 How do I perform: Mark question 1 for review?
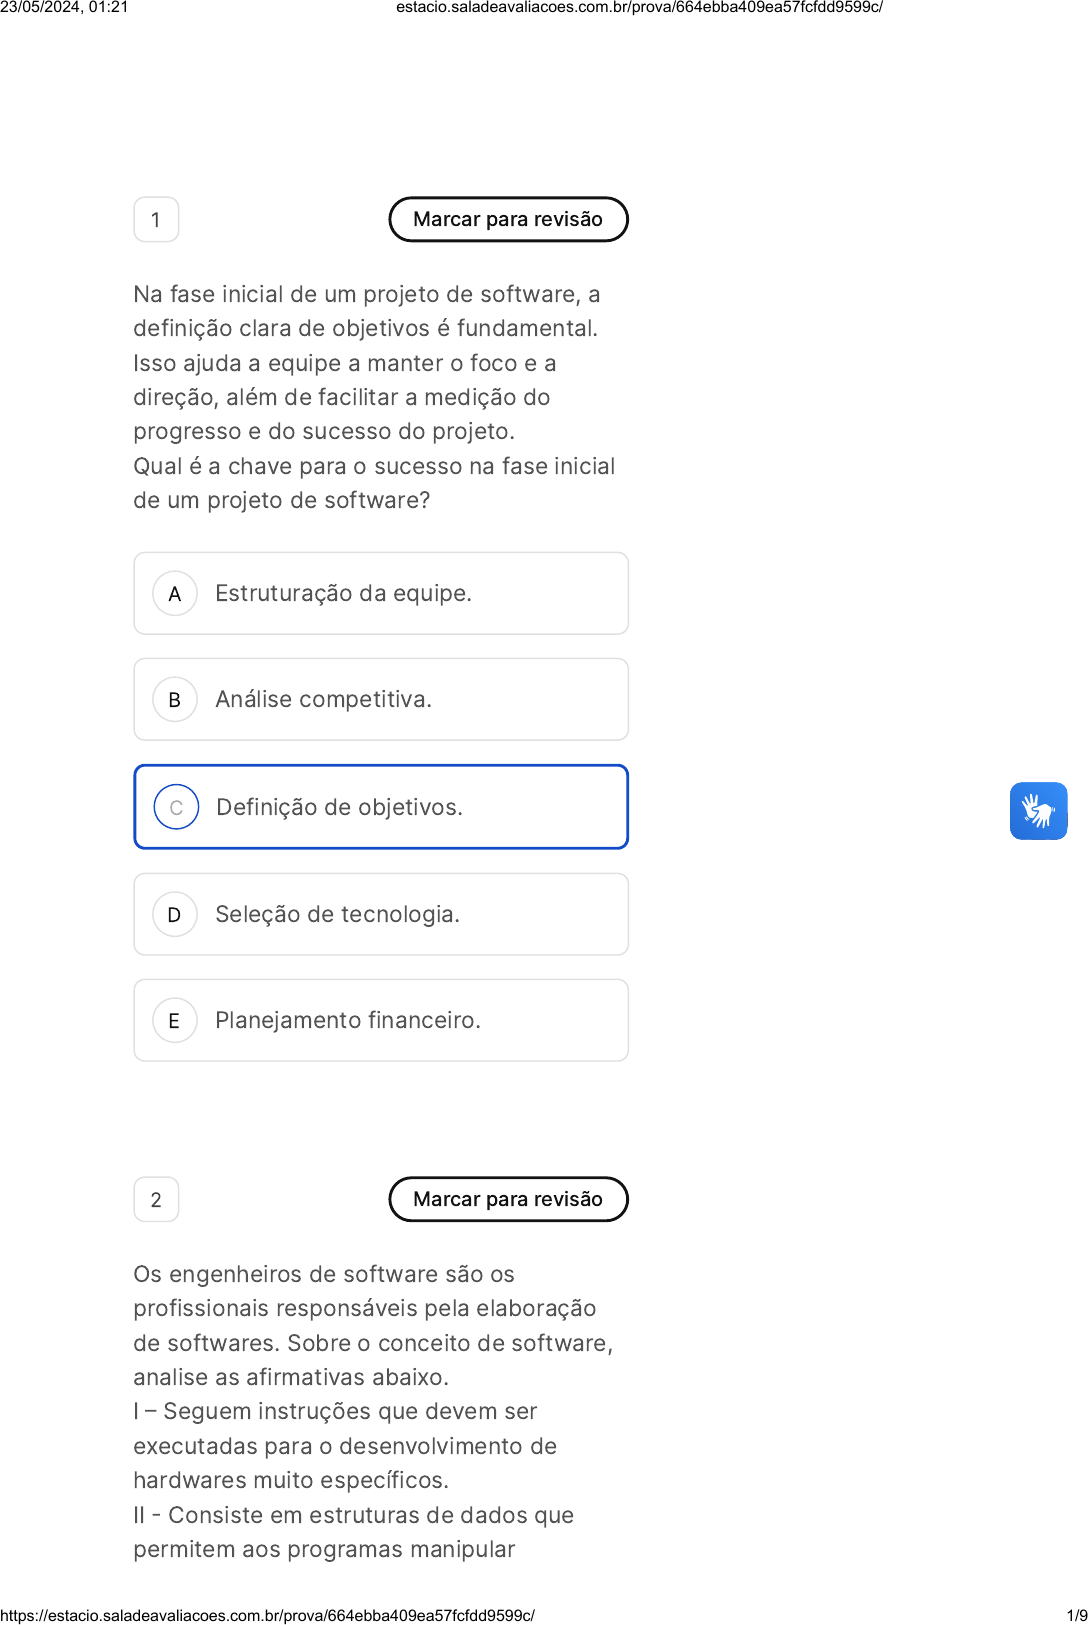(508, 219)
